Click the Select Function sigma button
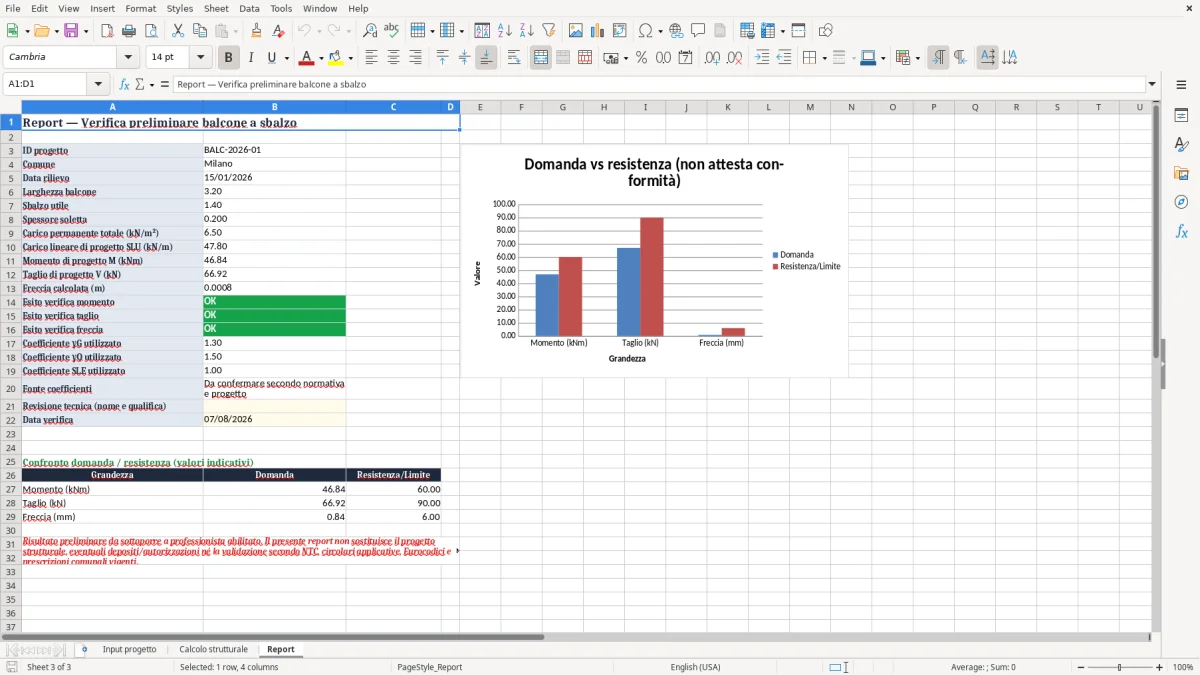The image size is (1200, 675). click(x=139, y=84)
